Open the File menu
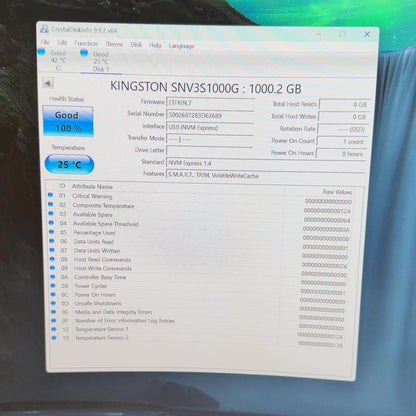The image size is (416, 416). pyautogui.click(x=45, y=42)
